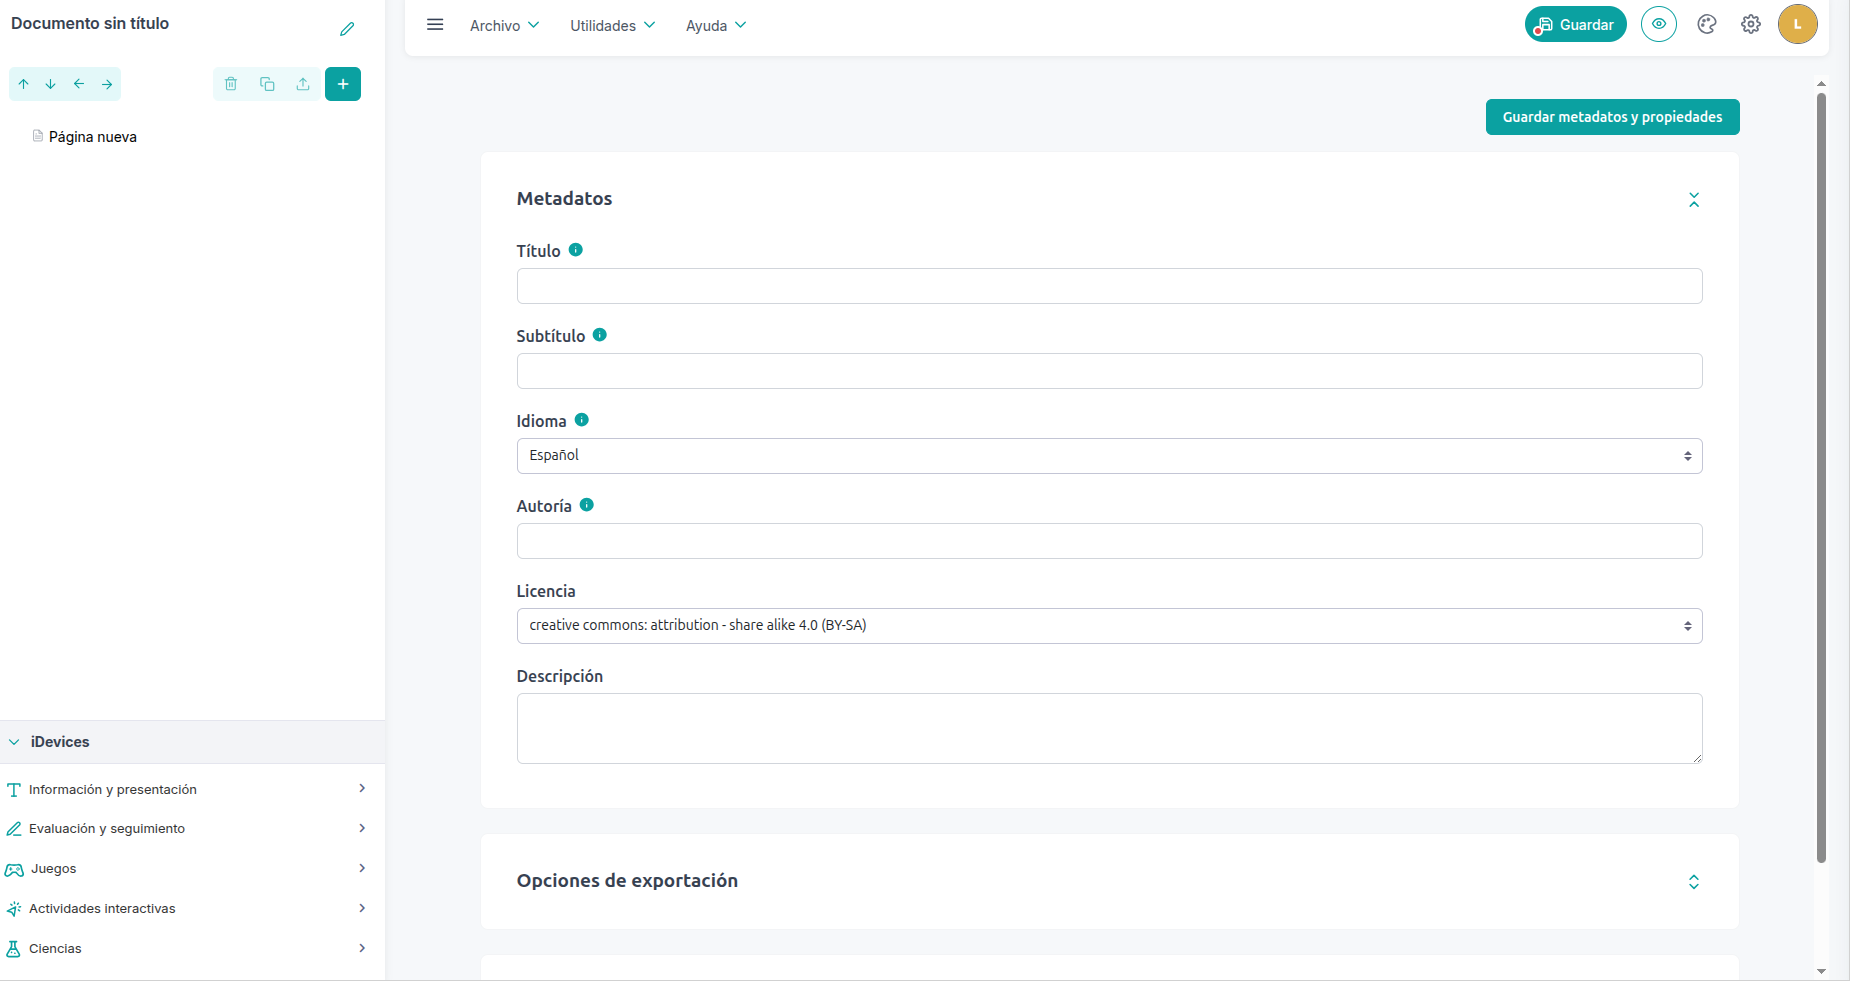Click the Guardar button
Viewport: 1850px width, 981px height.
tap(1576, 24)
